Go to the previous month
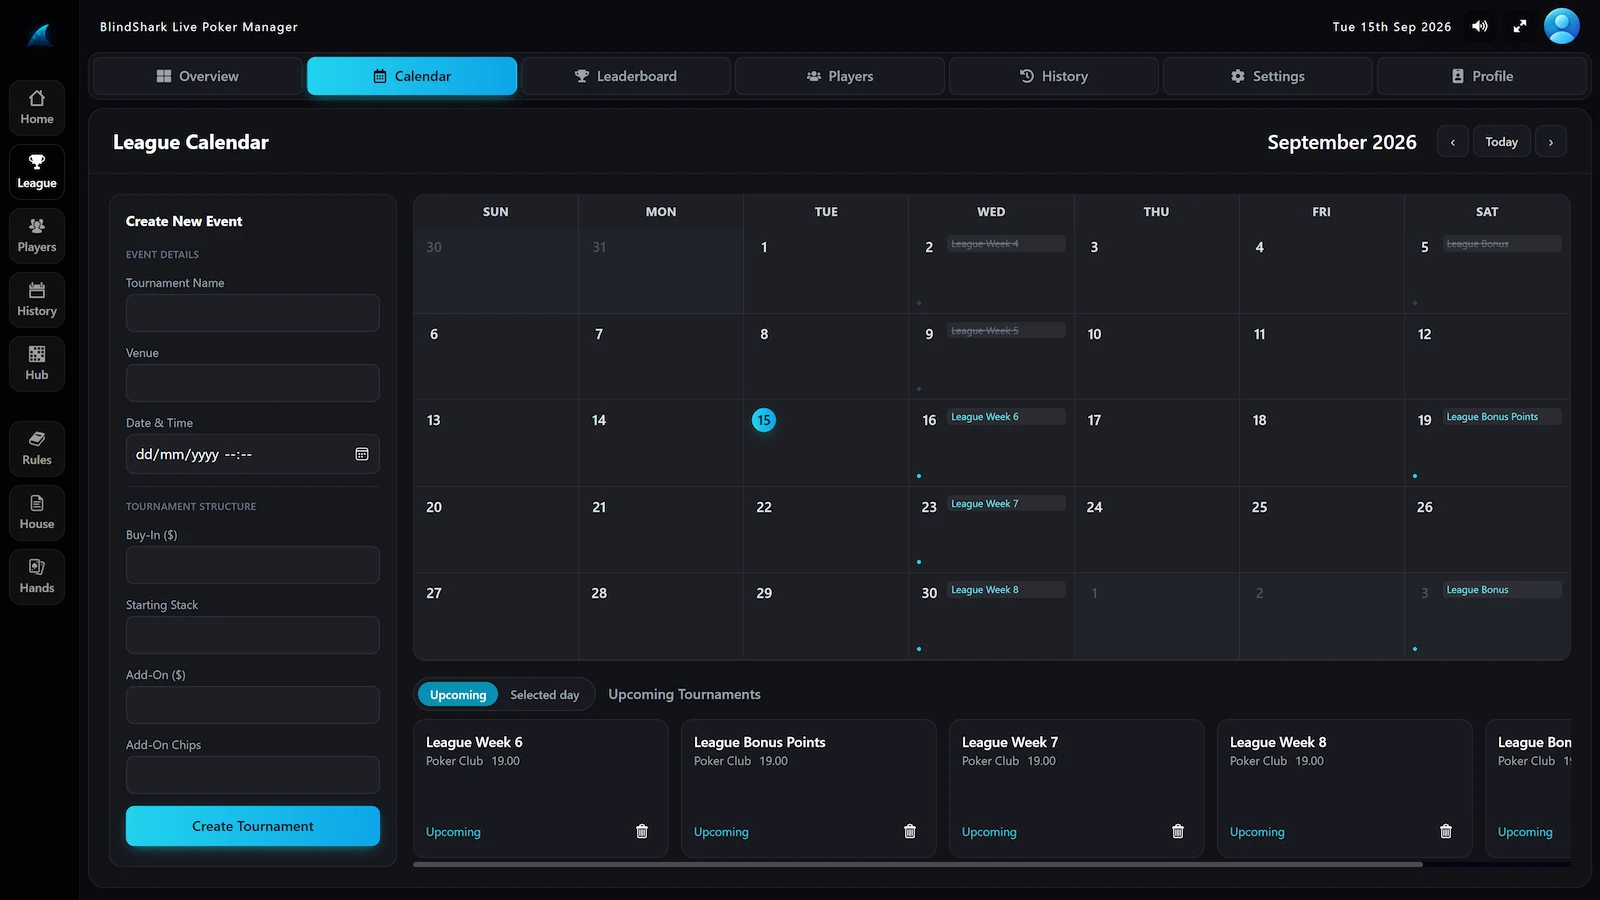1600x900 pixels. (1453, 142)
